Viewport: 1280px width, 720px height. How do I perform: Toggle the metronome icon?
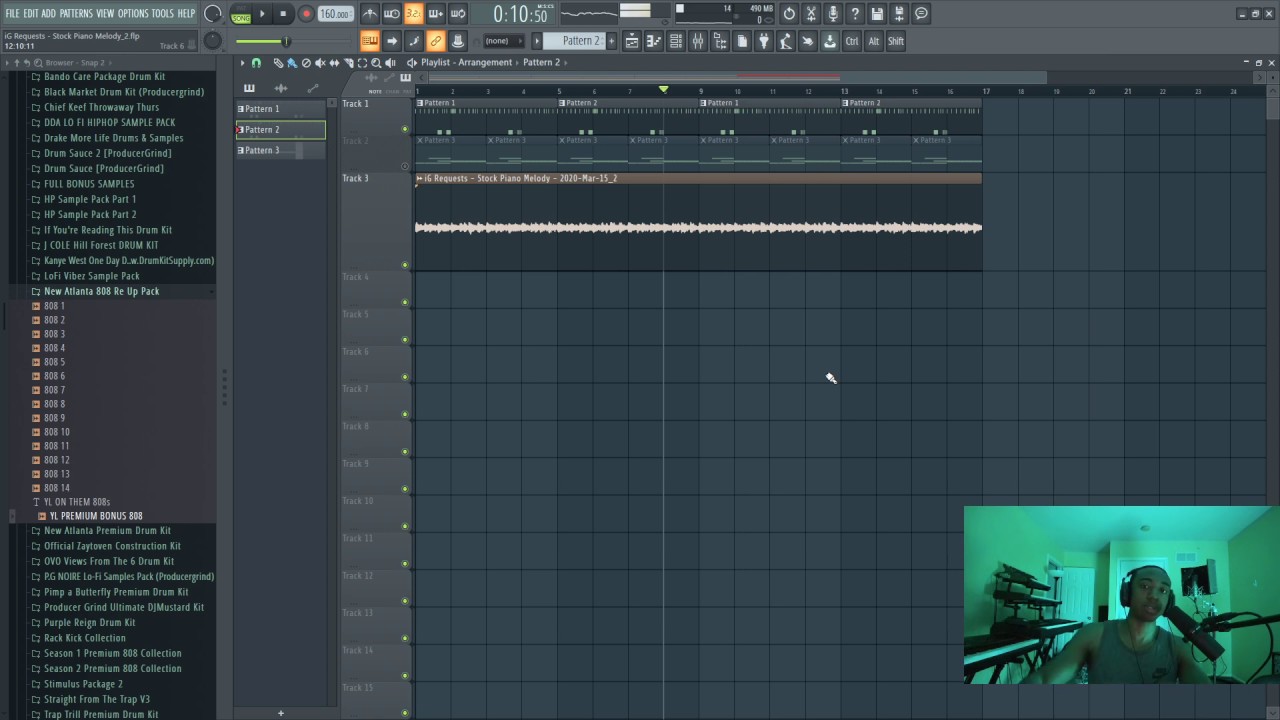click(x=370, y=14)
